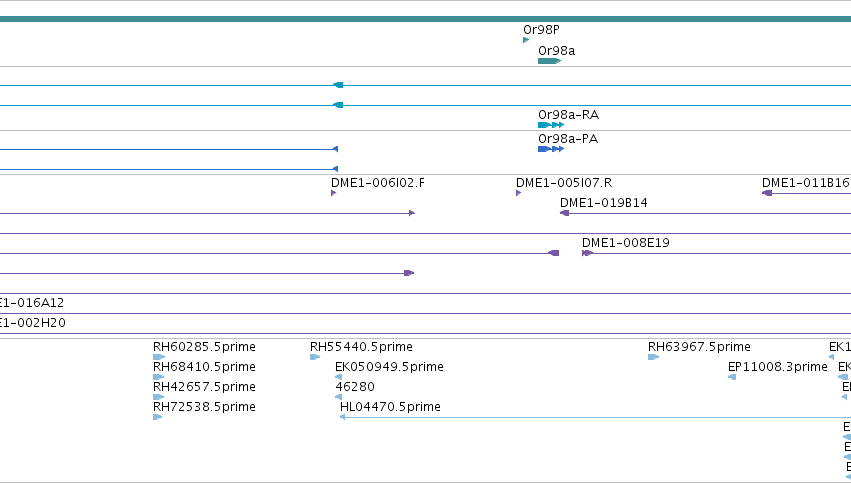
Task: Click the EK050949.5prime EST arrow
Action: coord(339,377)
